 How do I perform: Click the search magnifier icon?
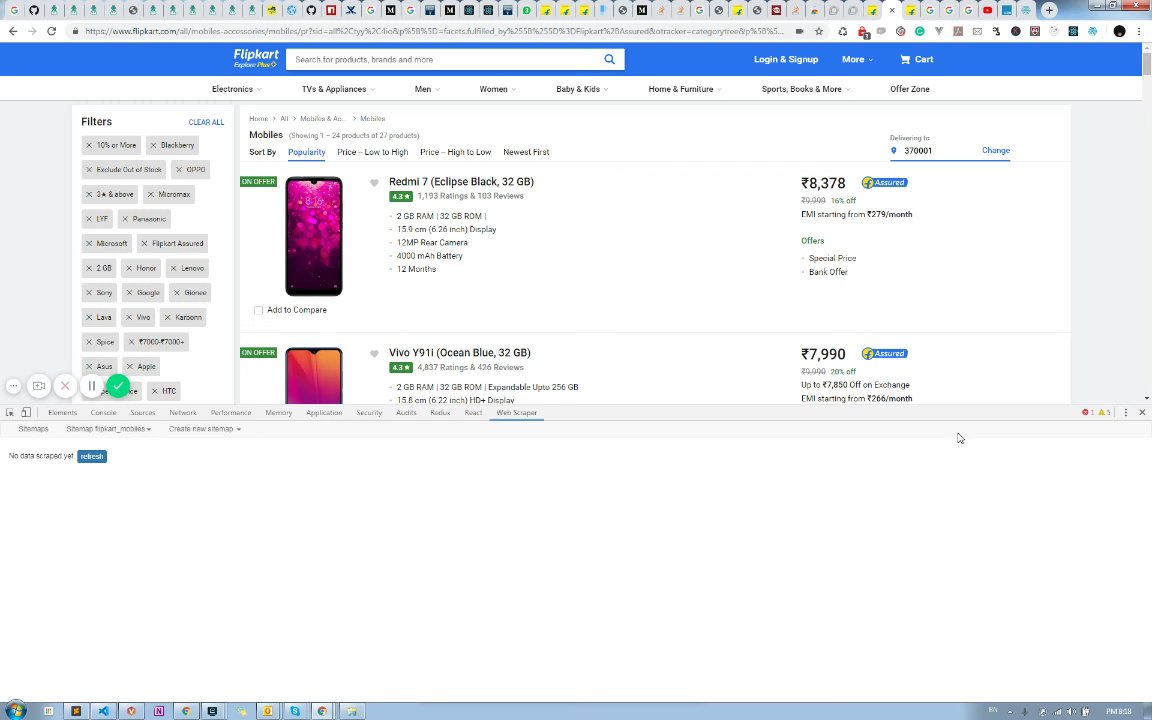[x=609, y=60]
